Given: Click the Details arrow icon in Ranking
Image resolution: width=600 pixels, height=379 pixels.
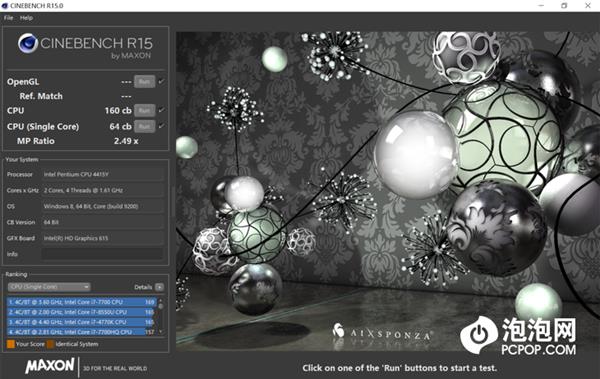Looking at the screenshot, I should click(159, 287).
